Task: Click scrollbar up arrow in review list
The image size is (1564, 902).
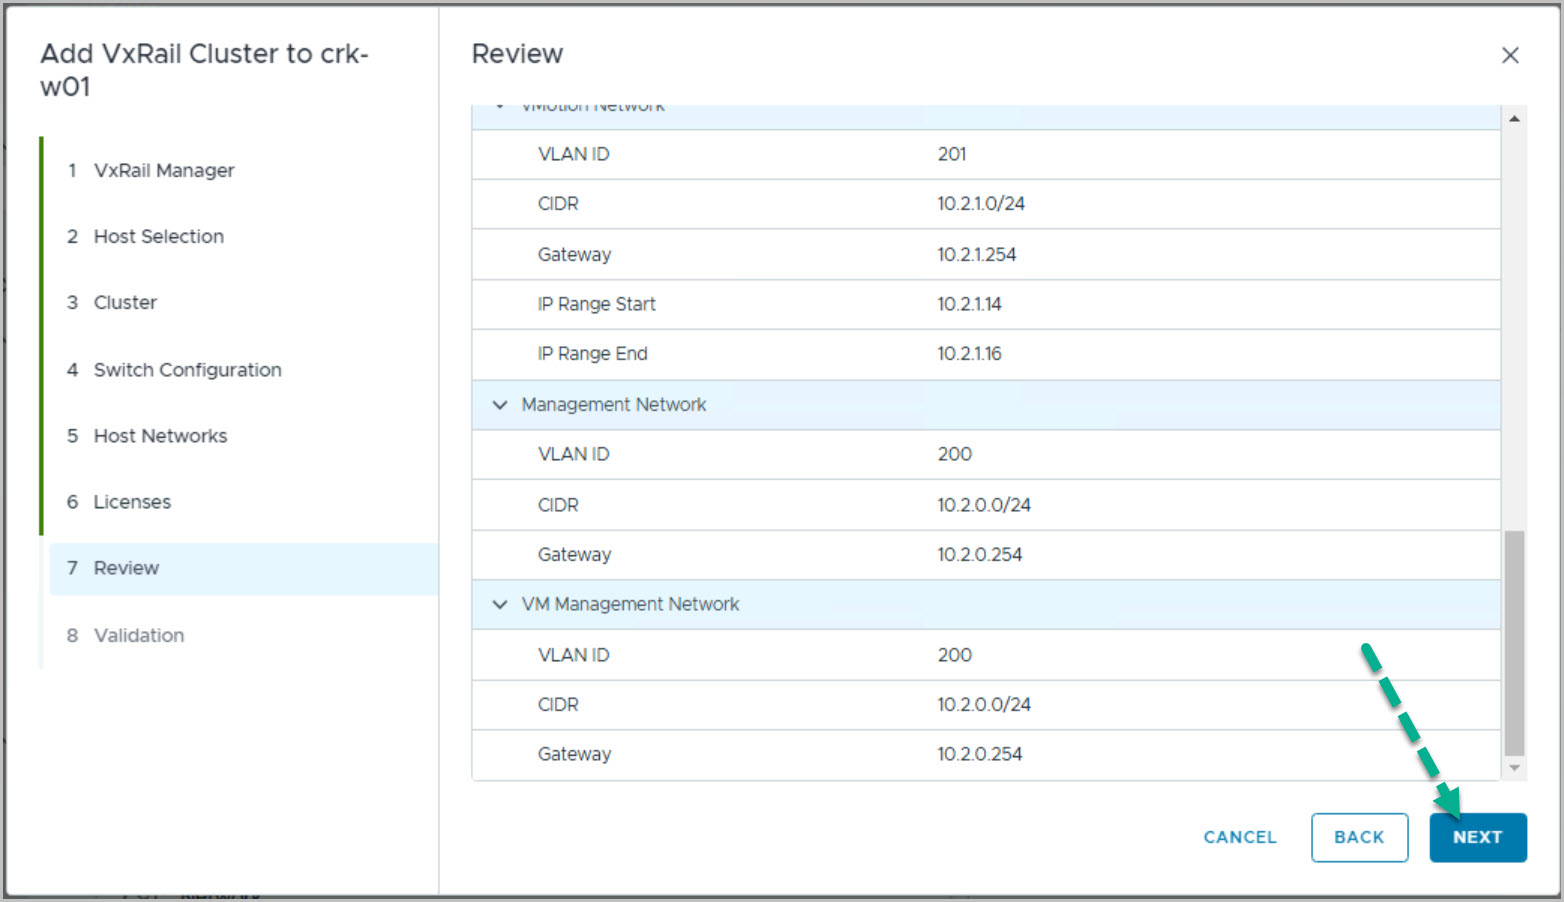Action: (x=1514, y=119)
